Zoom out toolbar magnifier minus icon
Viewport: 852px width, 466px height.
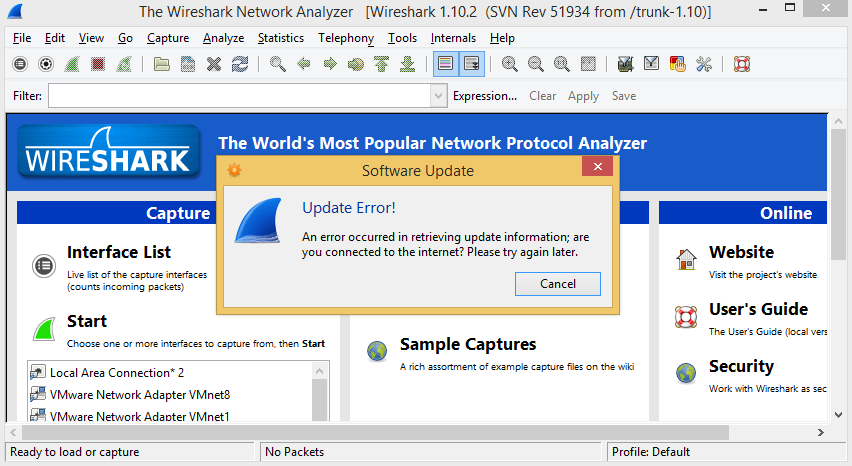point(535,64)
